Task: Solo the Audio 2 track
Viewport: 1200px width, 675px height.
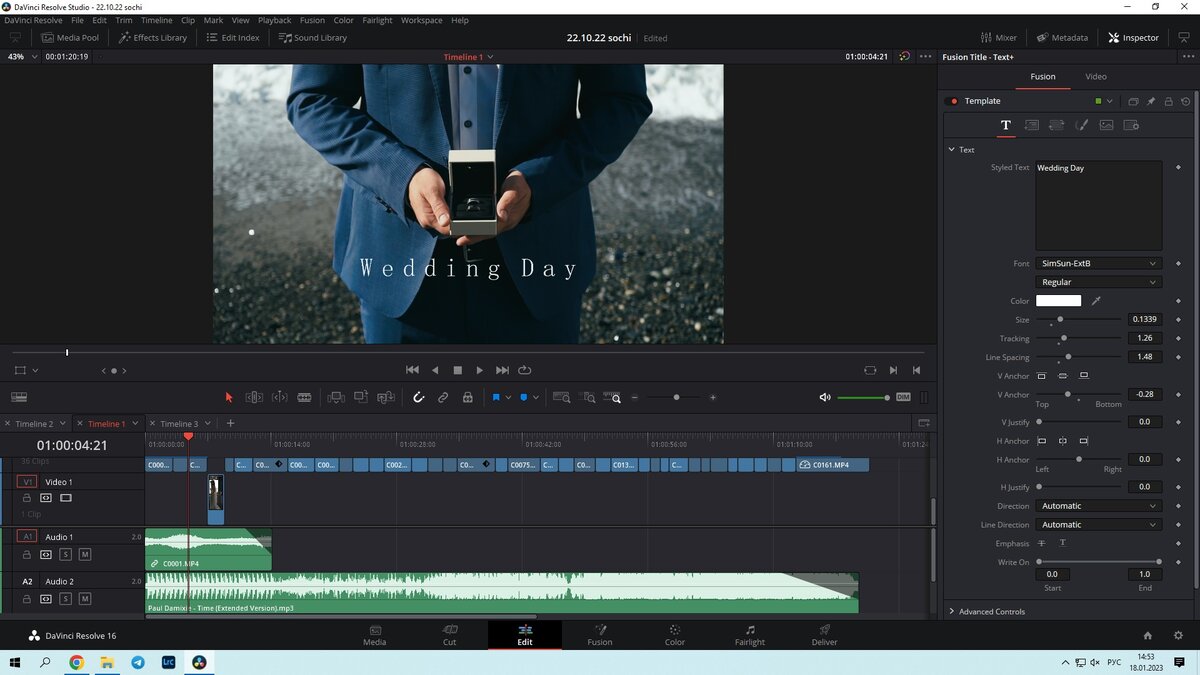Action: tap(66, 599)
